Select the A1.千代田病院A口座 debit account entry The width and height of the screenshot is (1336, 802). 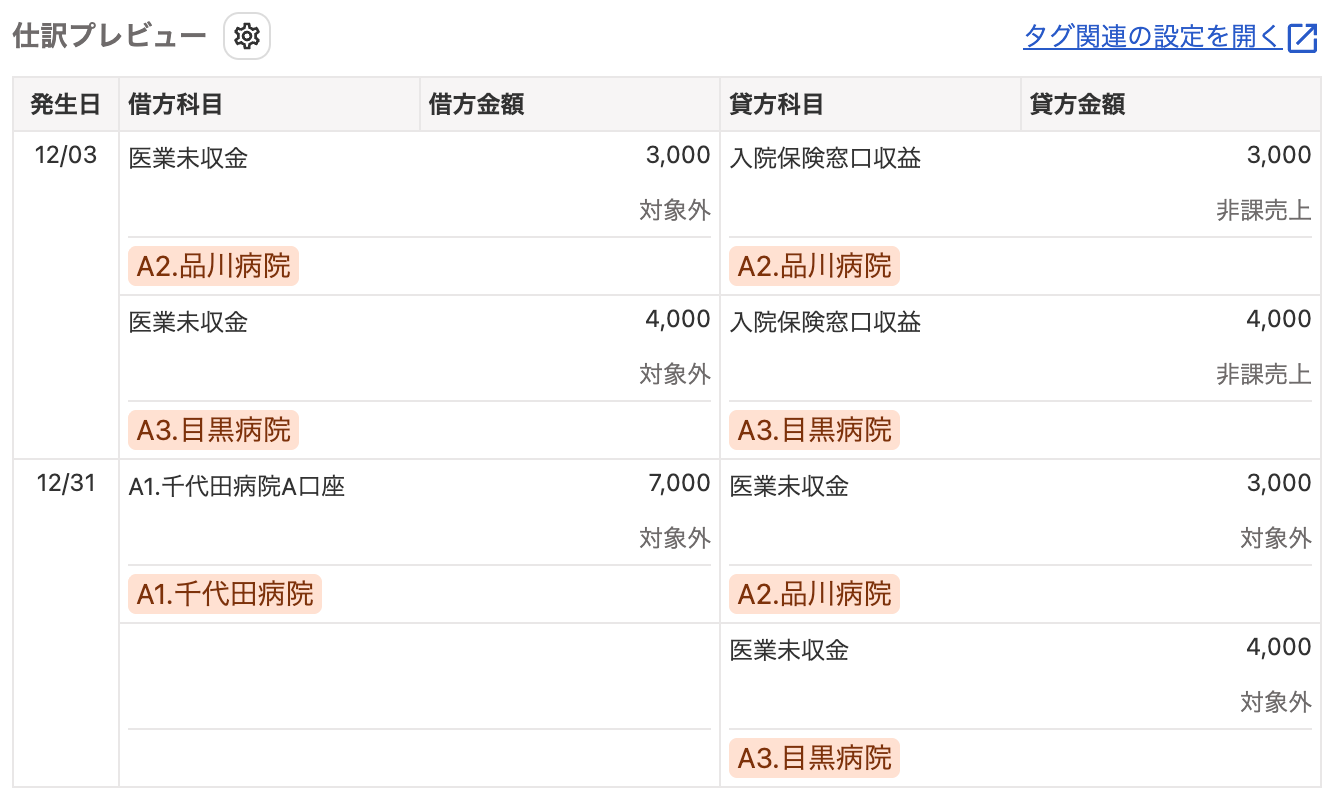coord(237,487)
